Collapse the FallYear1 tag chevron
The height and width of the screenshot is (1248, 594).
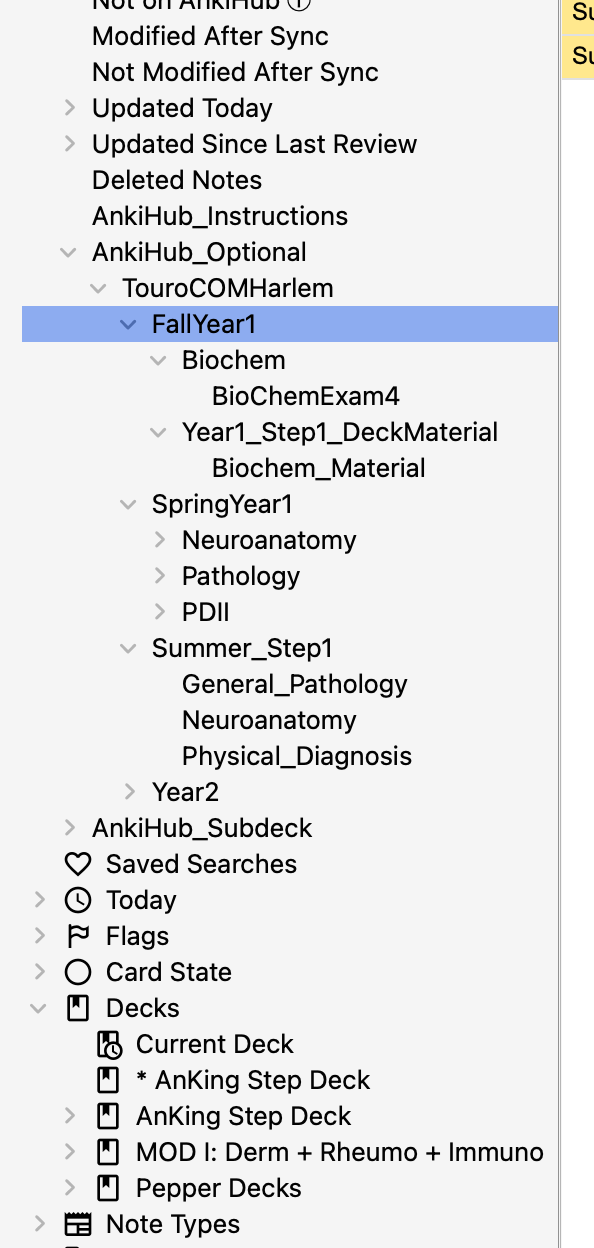click(128, 324)
